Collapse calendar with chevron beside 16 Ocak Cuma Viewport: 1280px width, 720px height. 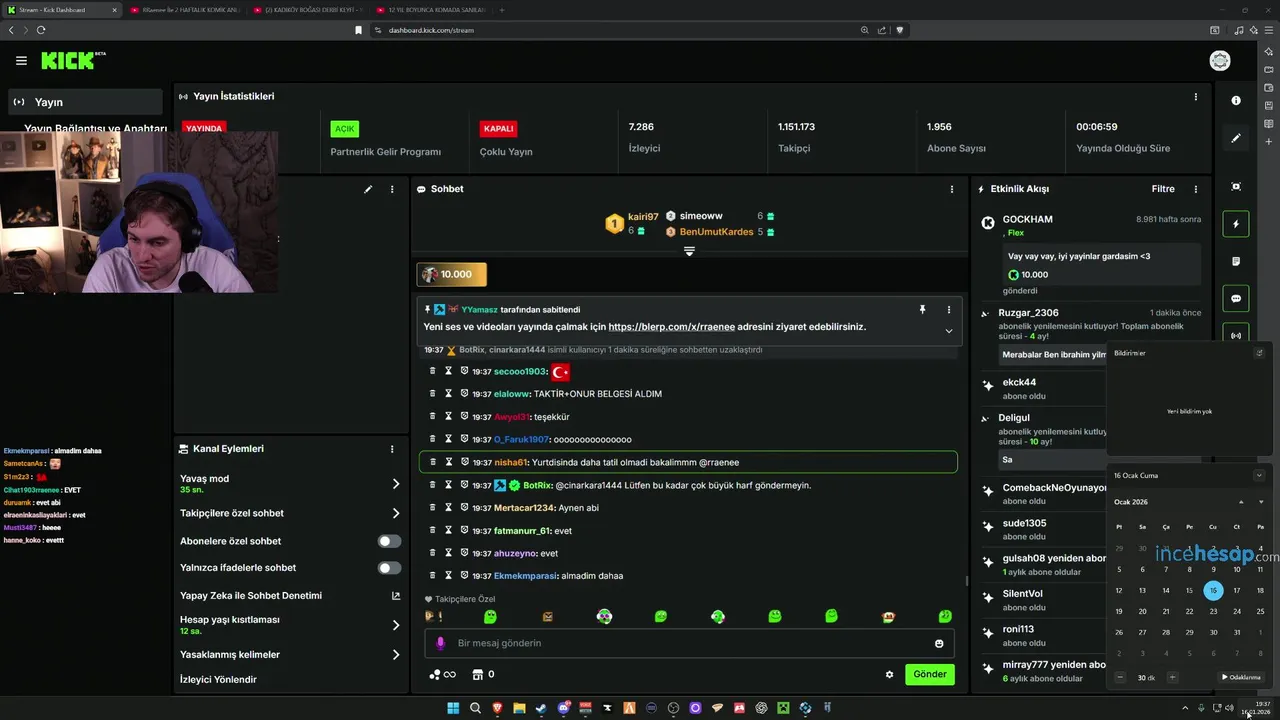point(1259,475)
